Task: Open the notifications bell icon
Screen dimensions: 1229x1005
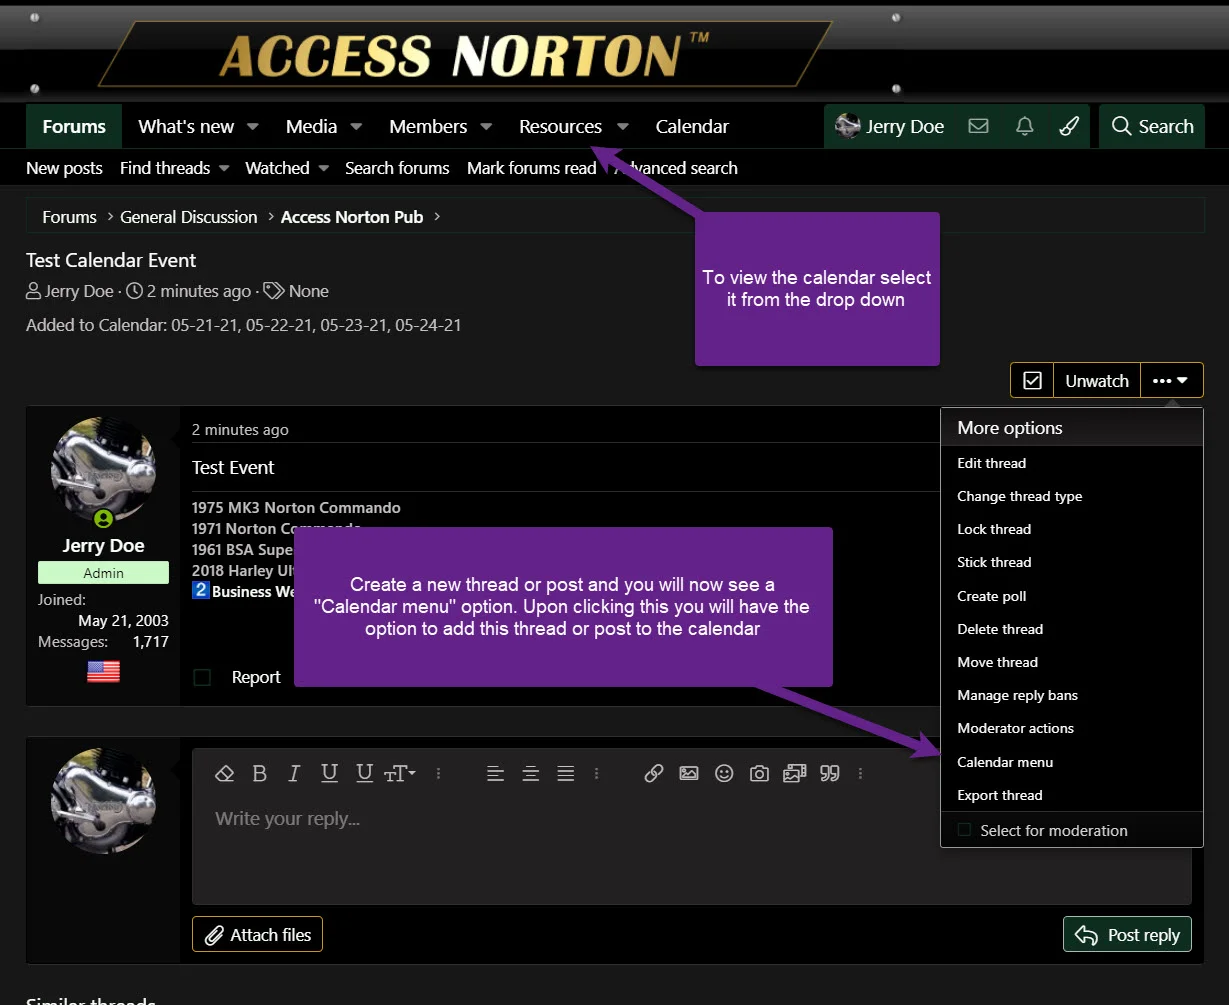Action: click(1024, 126)
